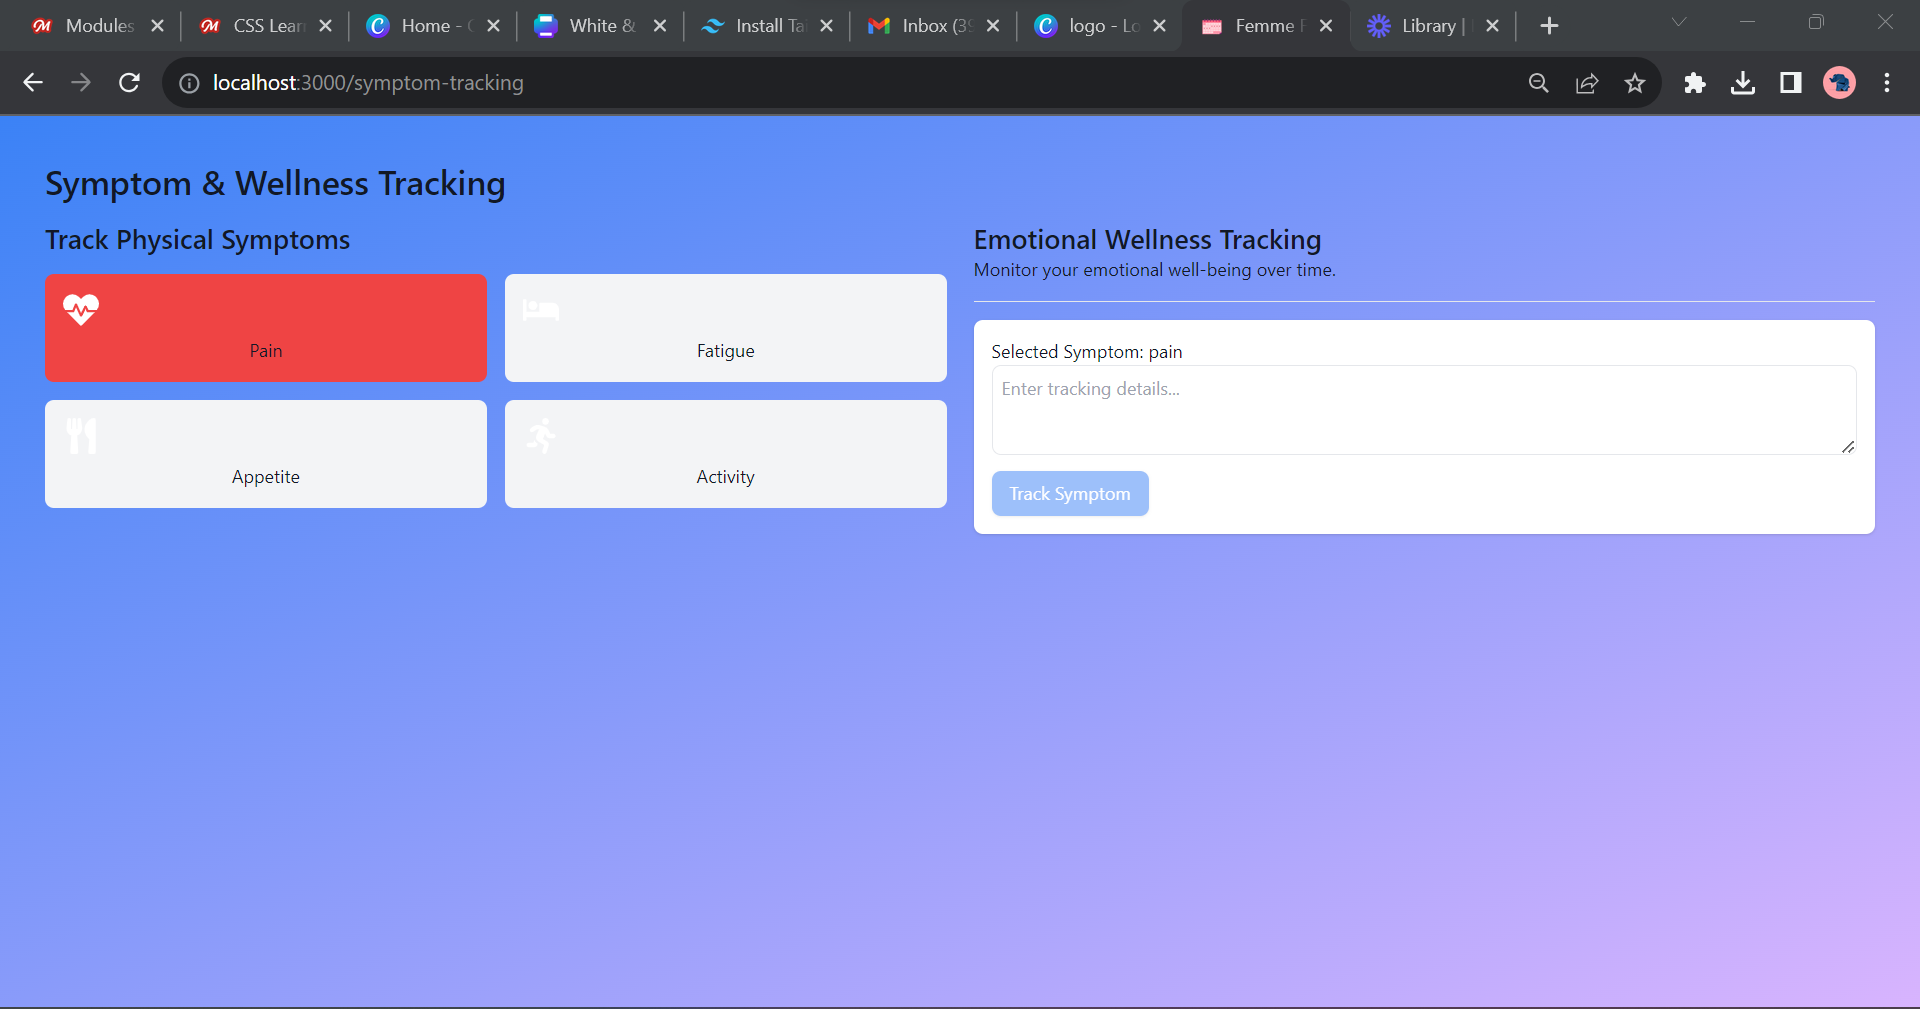Click the bed icon on Fatigue card
The height and width of the screenshot is (1009, 1920).
point(541,310)
